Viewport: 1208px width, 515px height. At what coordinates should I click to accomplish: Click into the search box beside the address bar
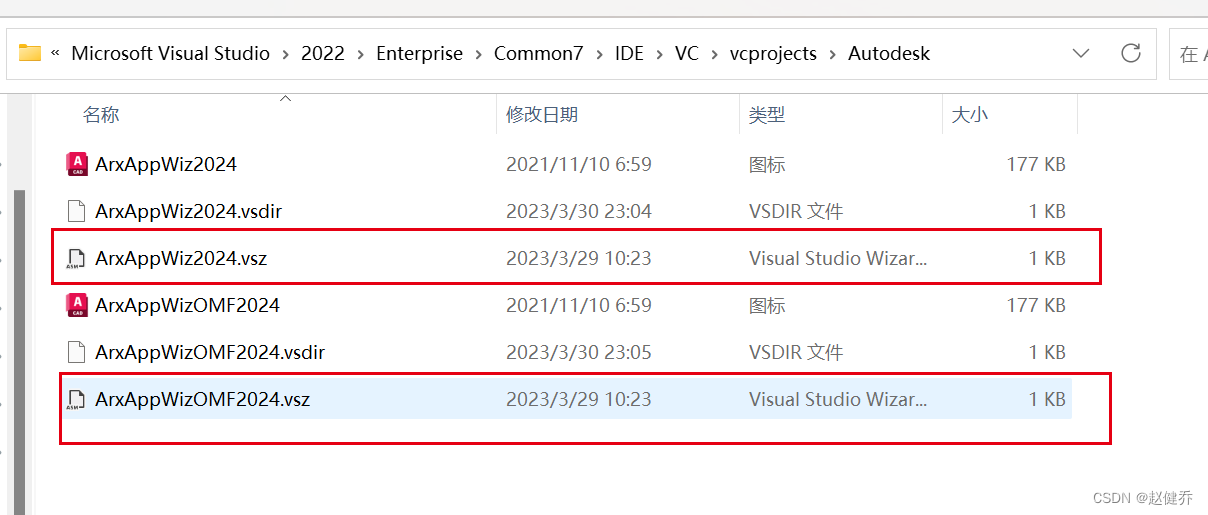point(1189,54)
